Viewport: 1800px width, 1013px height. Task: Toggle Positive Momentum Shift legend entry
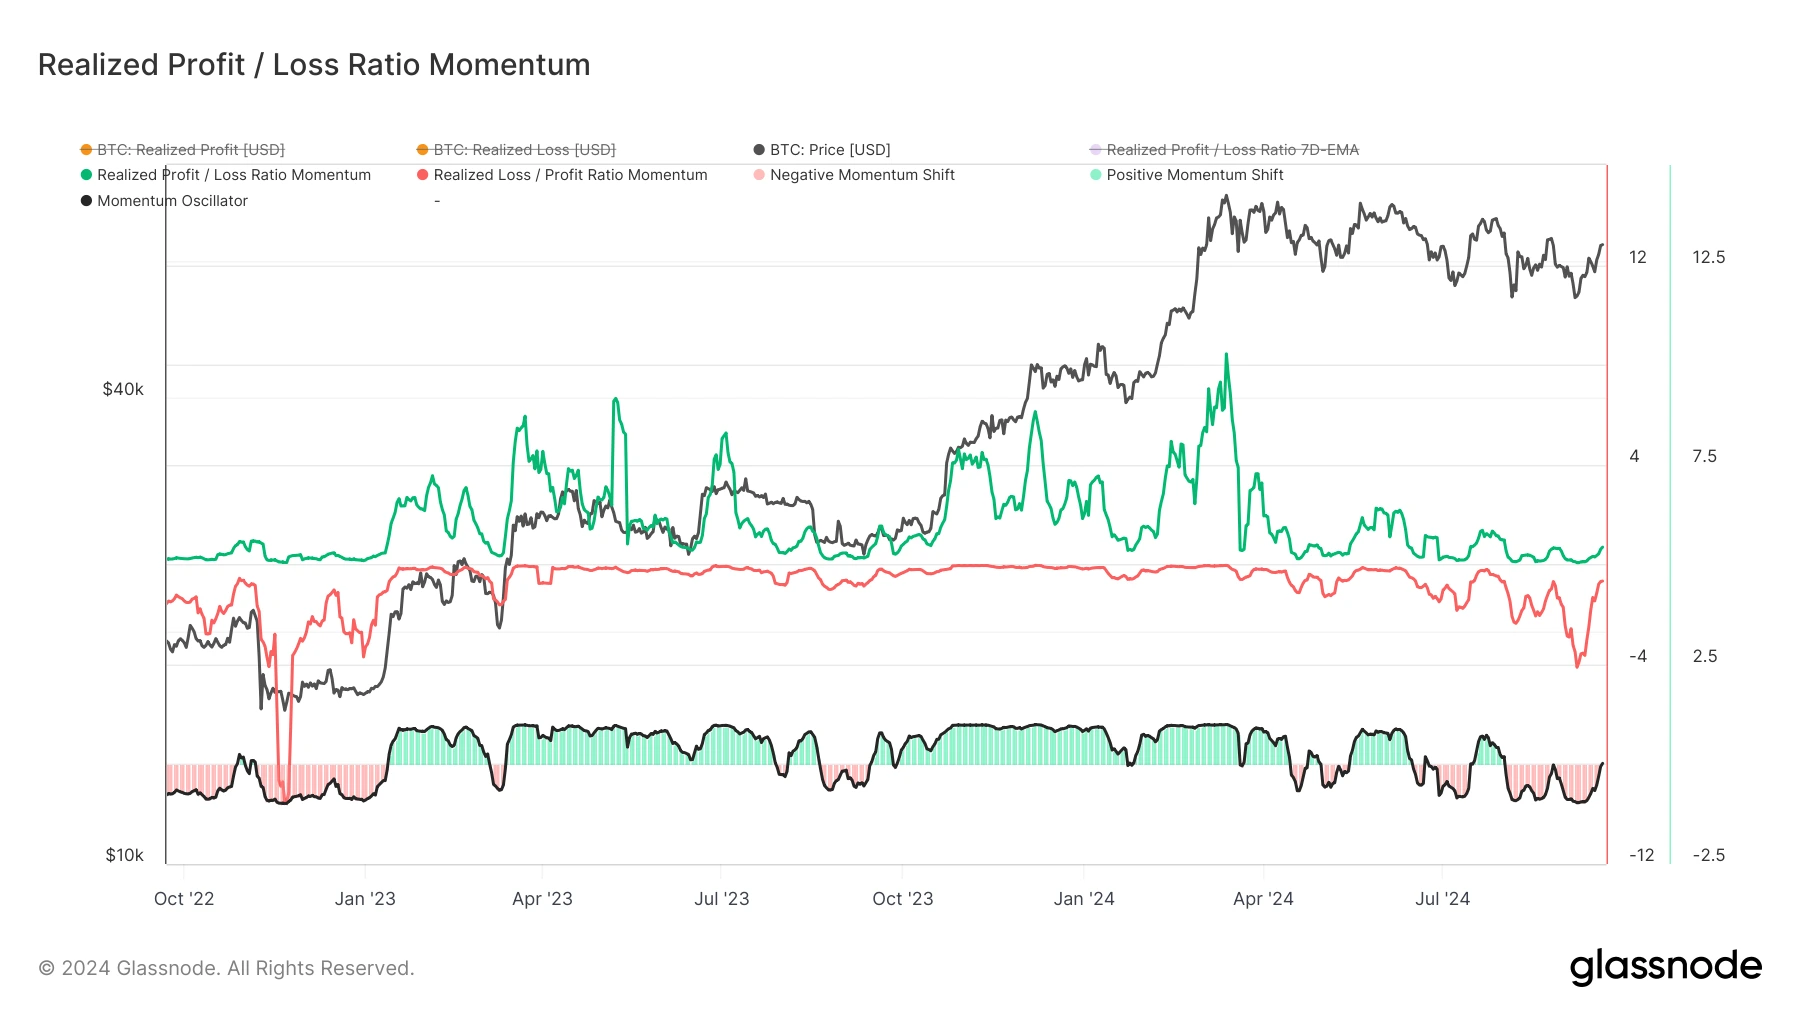1187,175
